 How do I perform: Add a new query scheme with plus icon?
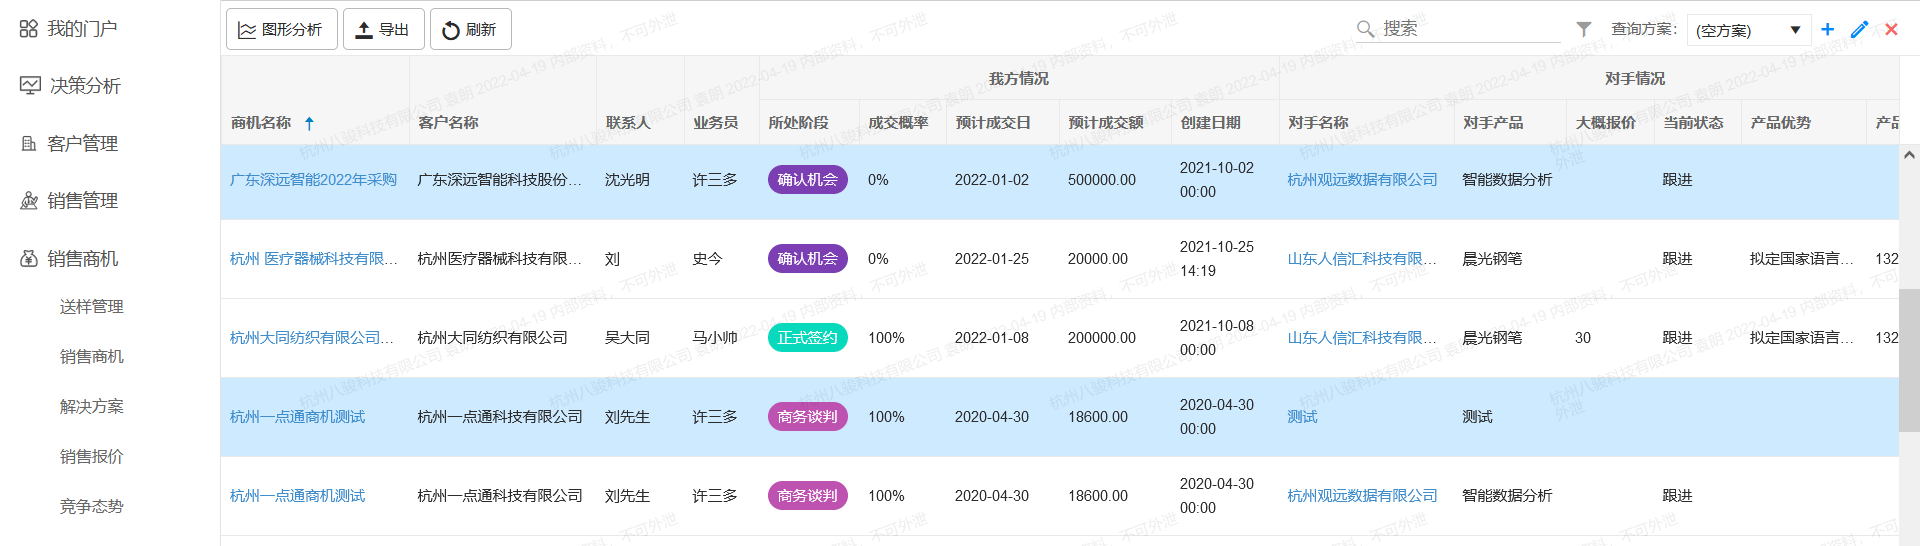pyautogui.click(x=1827, y=29)
